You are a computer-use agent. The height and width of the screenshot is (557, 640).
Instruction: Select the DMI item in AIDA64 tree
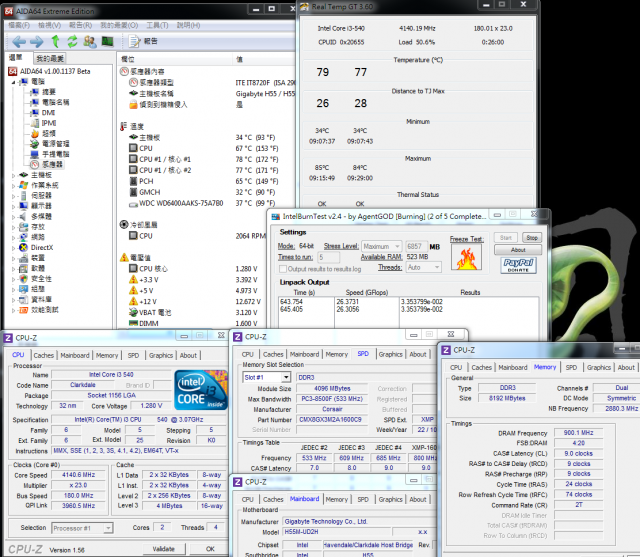pos(49,113)
